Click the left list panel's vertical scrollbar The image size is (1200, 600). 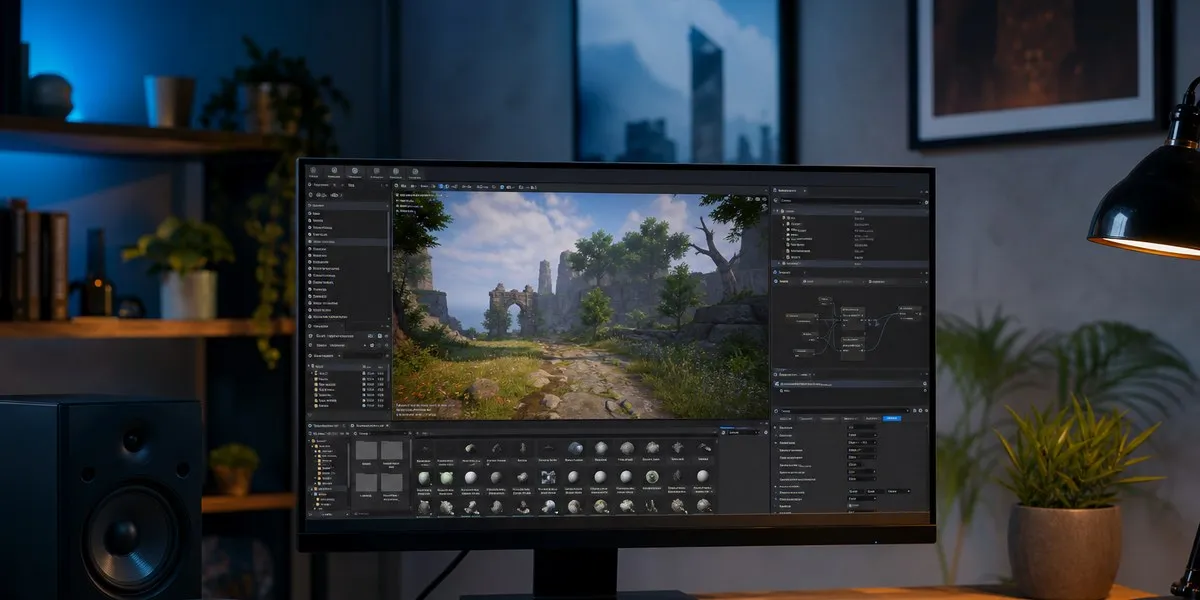pos(389,240)
